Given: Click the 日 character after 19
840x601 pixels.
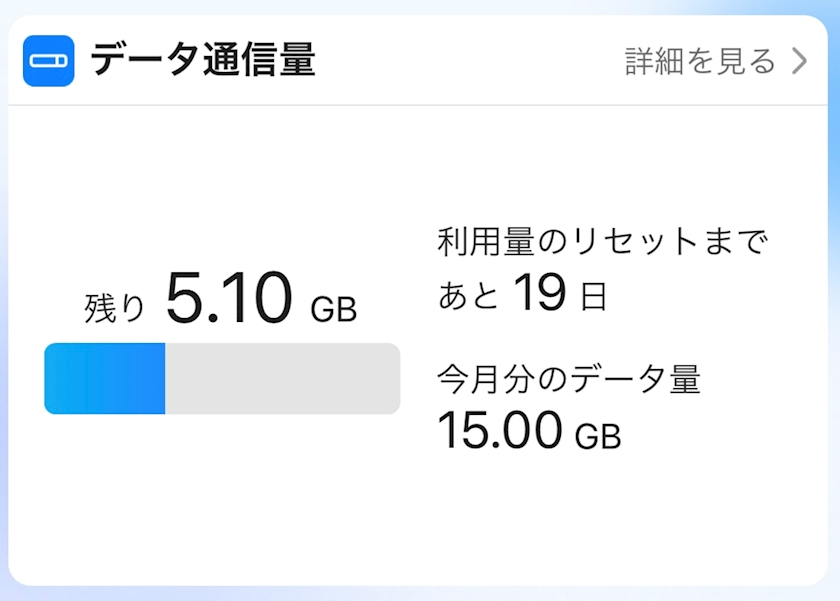Looking at the screenshot, I should pyautogui.click(x=594, y=297).
